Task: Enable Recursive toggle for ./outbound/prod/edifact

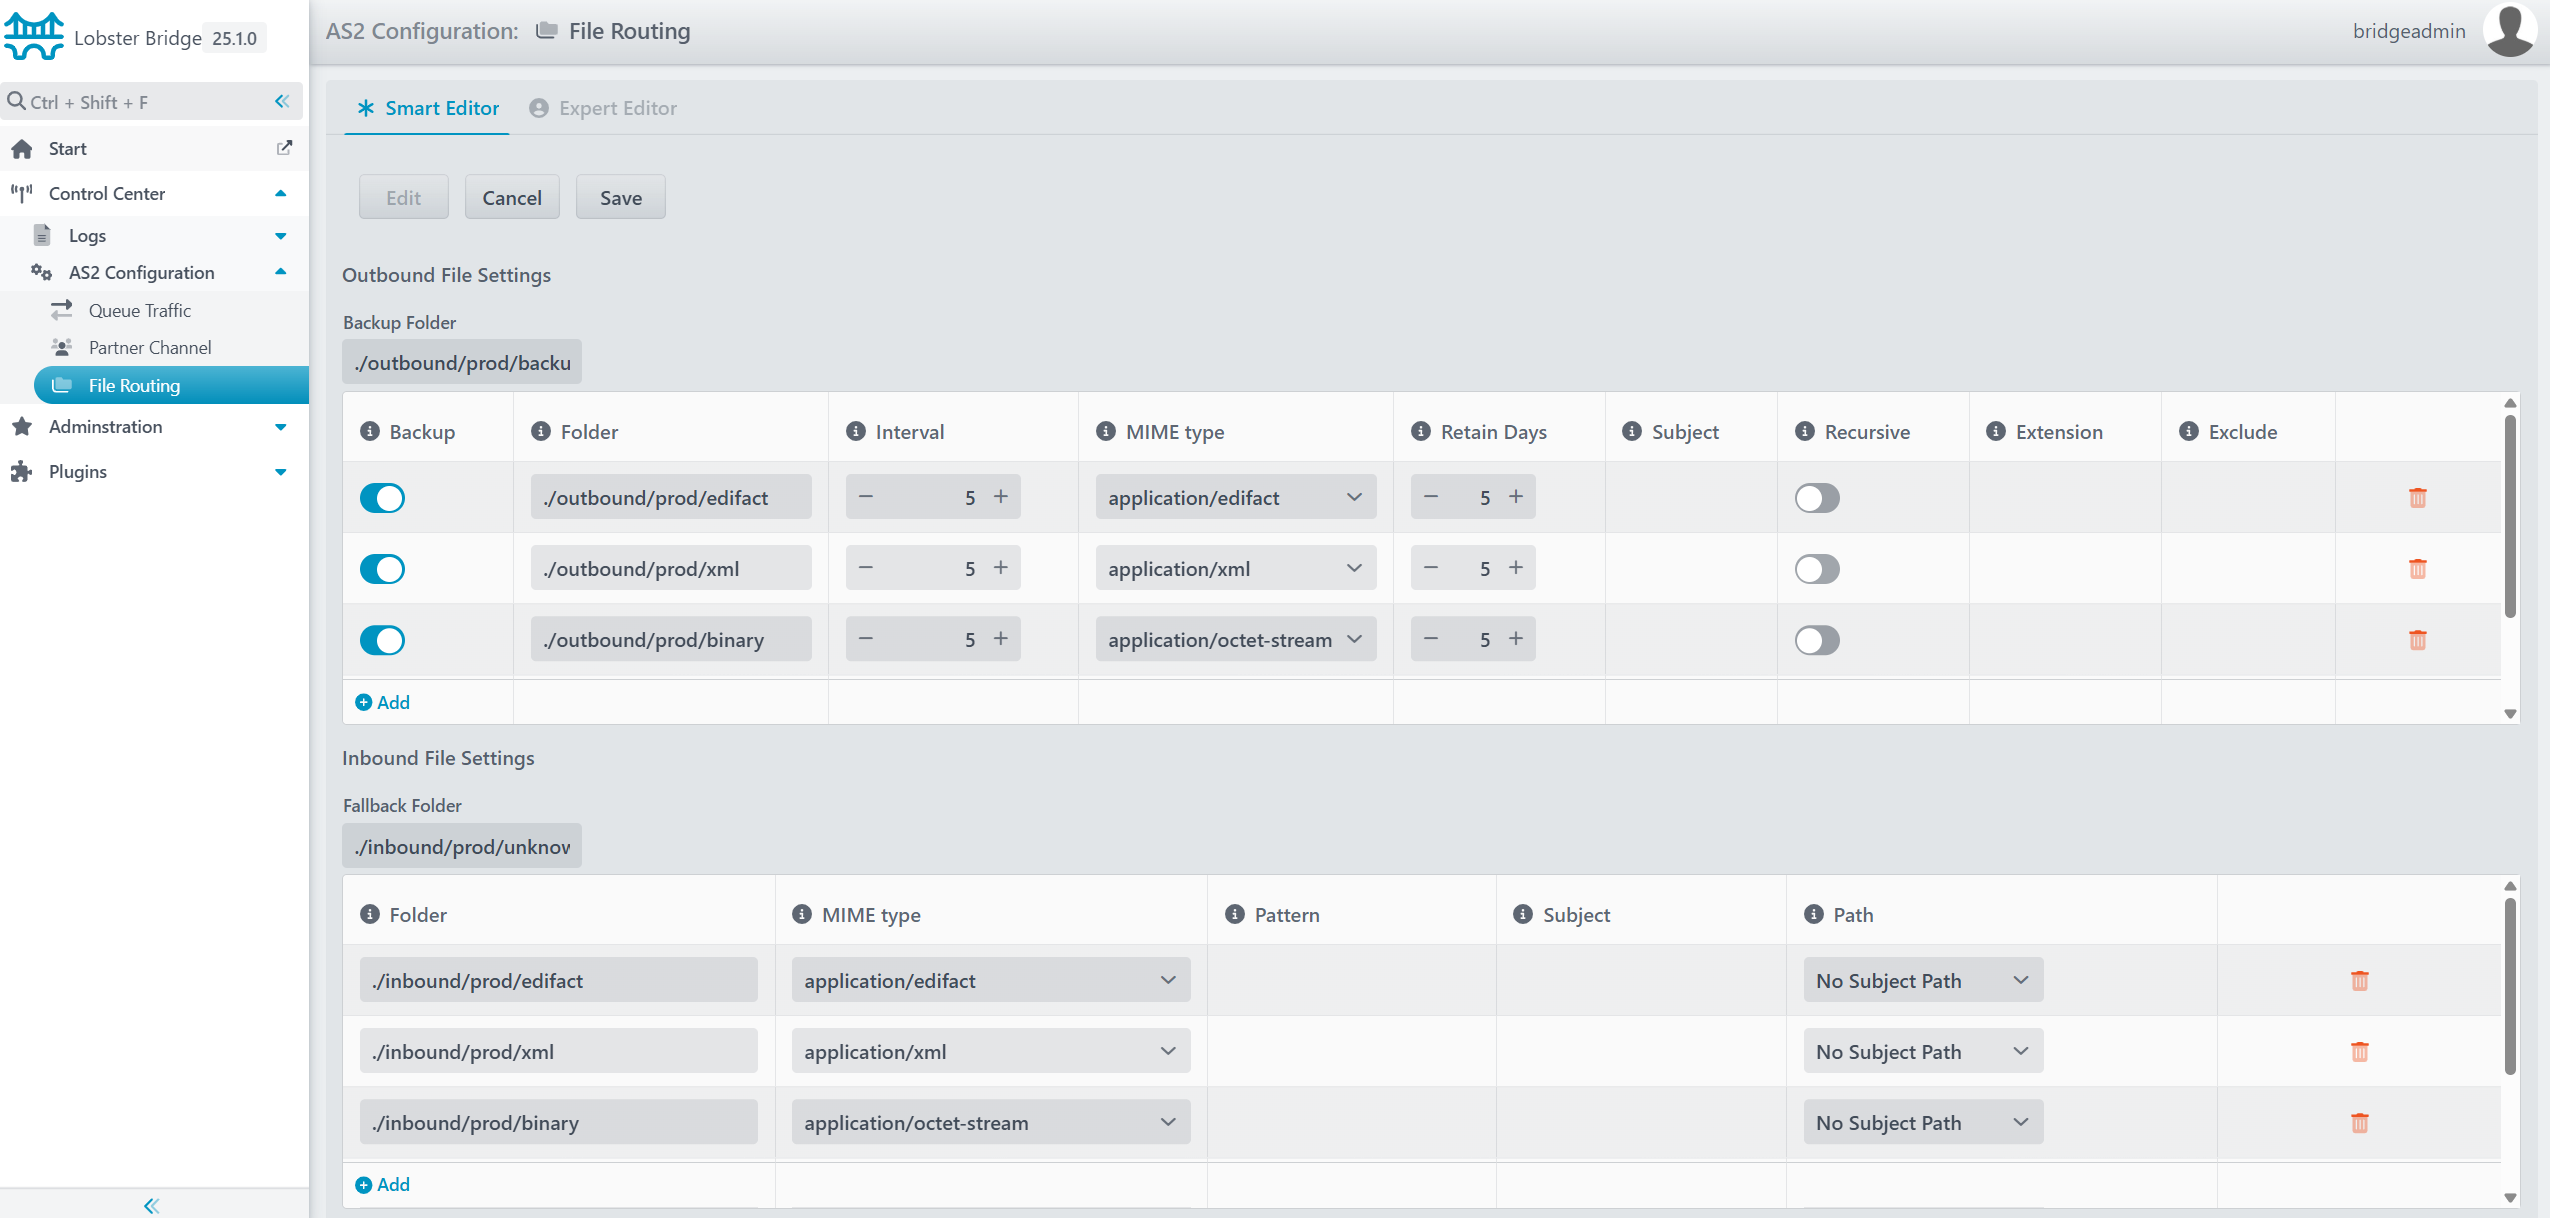Action: coord(1816,498)
